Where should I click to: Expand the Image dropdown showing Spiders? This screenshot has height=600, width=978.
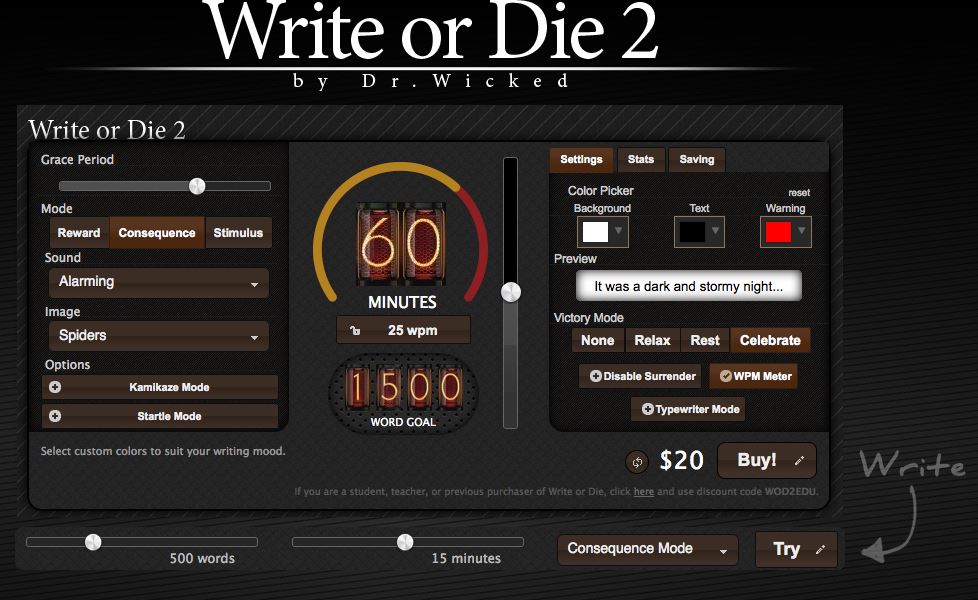point(157,336)
